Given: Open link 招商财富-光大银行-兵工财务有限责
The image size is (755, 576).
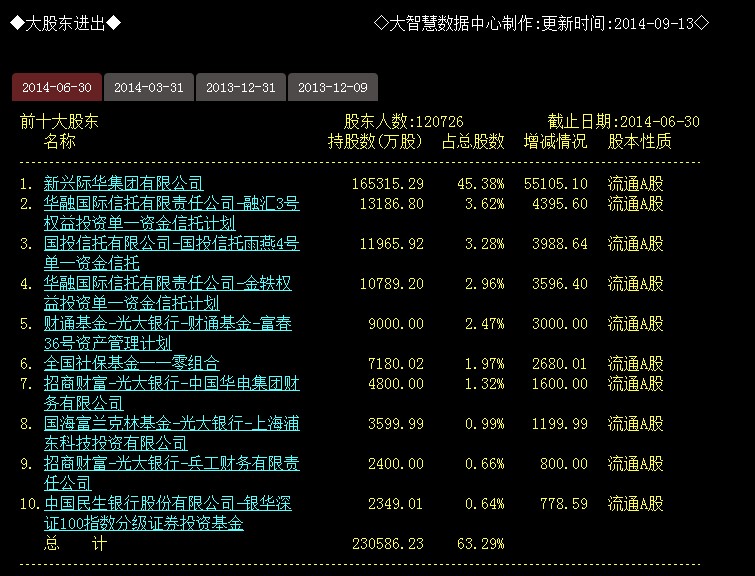Looking at the screenshot, I should tap(171, 463).
